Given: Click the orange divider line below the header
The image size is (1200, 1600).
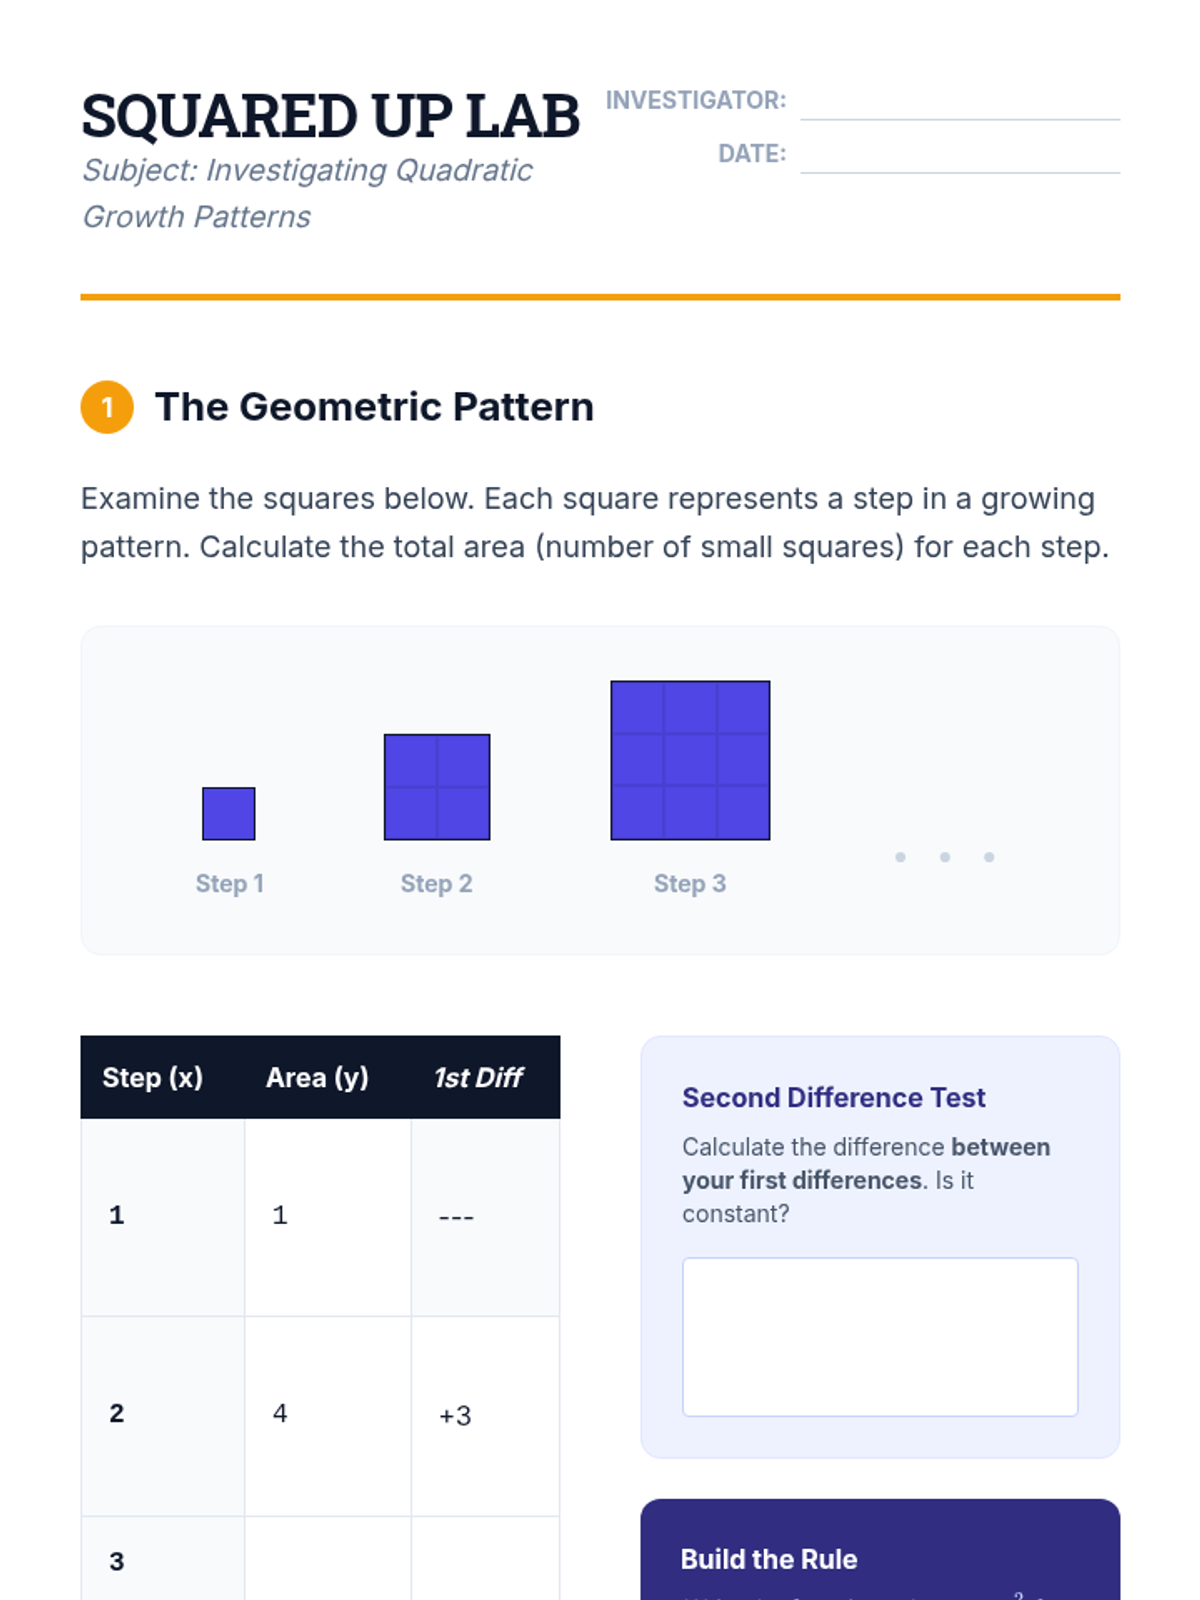Looking at the screenshot, I should click(x=600, y=297).
